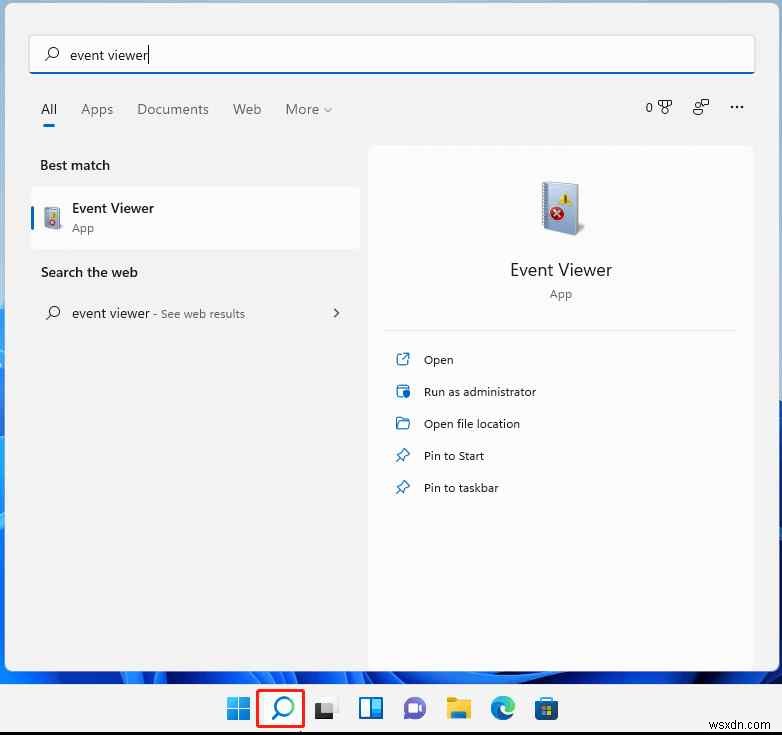Open the Widgets taskbar icon

click(x=371, y=708)
